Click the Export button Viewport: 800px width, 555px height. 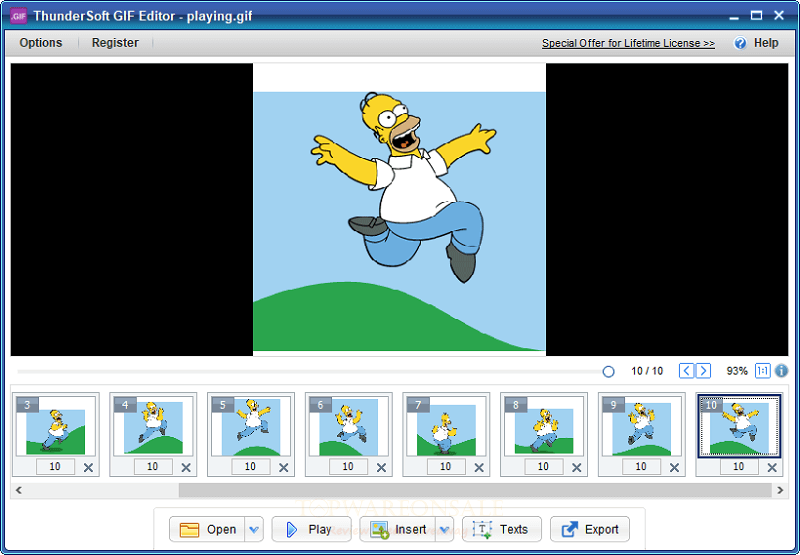tap(590, 529)
